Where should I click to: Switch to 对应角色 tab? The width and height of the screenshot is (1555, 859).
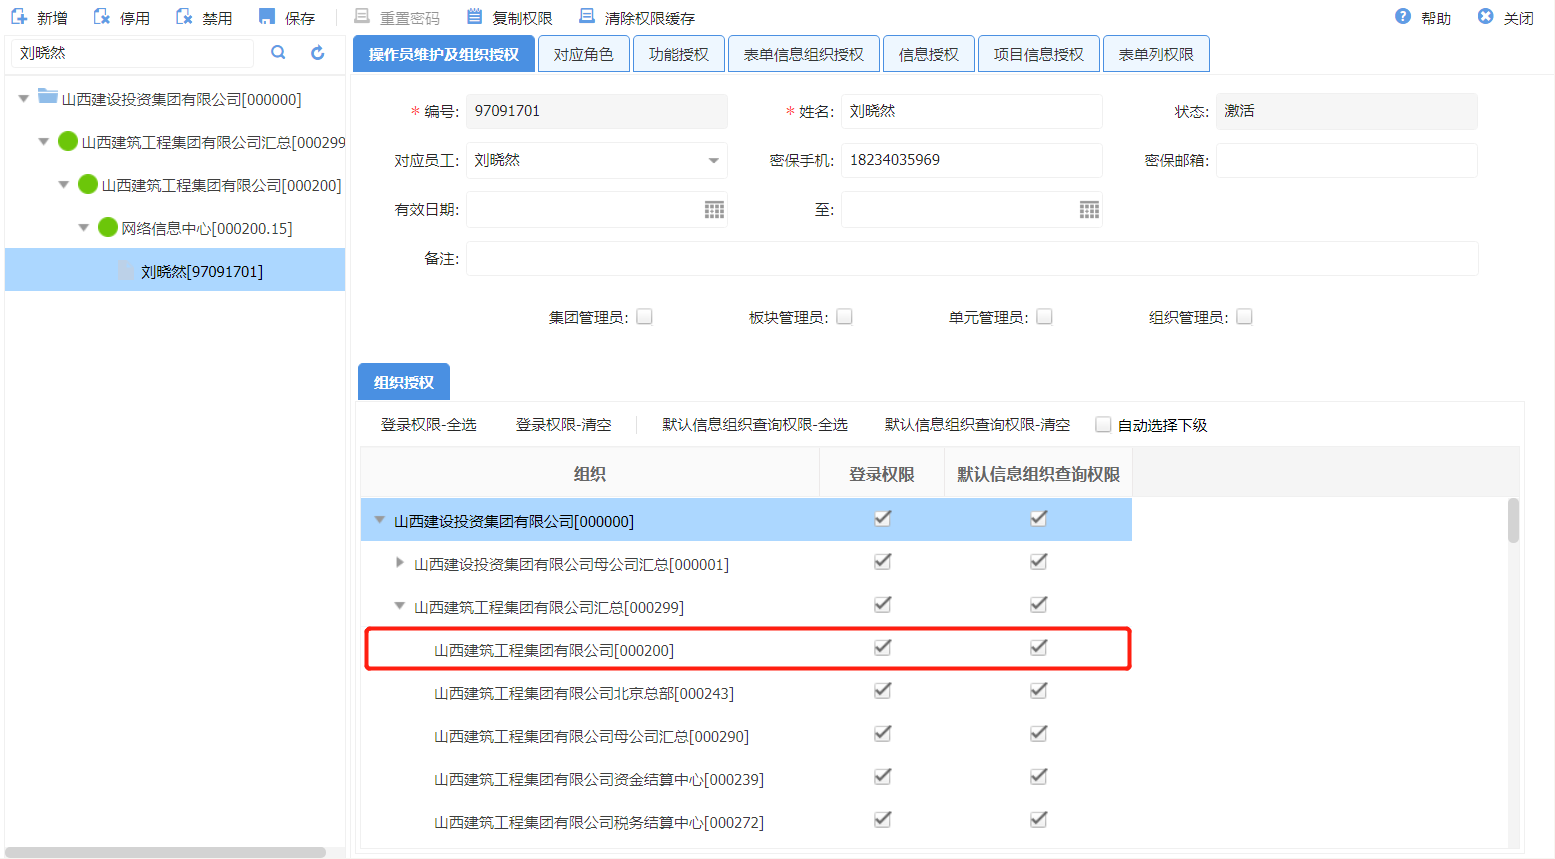pyautogui.click(x=583, y=54)
